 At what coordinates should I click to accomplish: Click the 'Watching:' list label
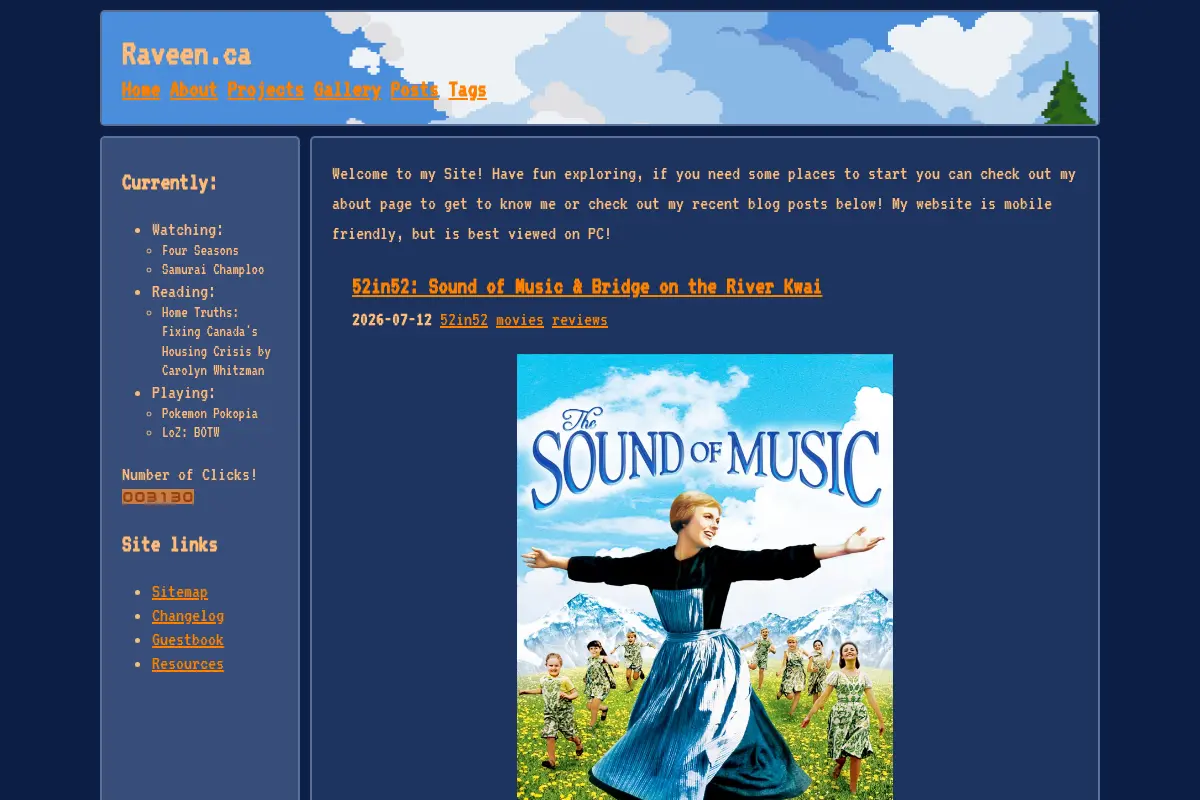click(x=188, y=230)
